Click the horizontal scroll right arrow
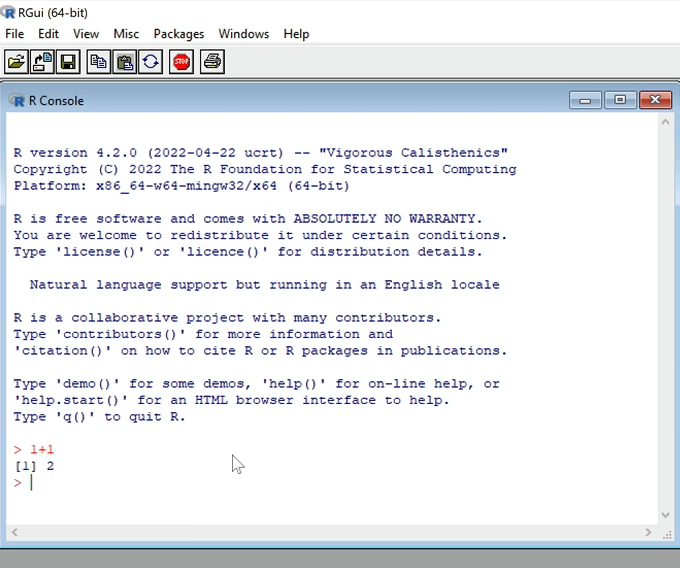This screenshot has width=680, height=568. [x=648, y=532]
